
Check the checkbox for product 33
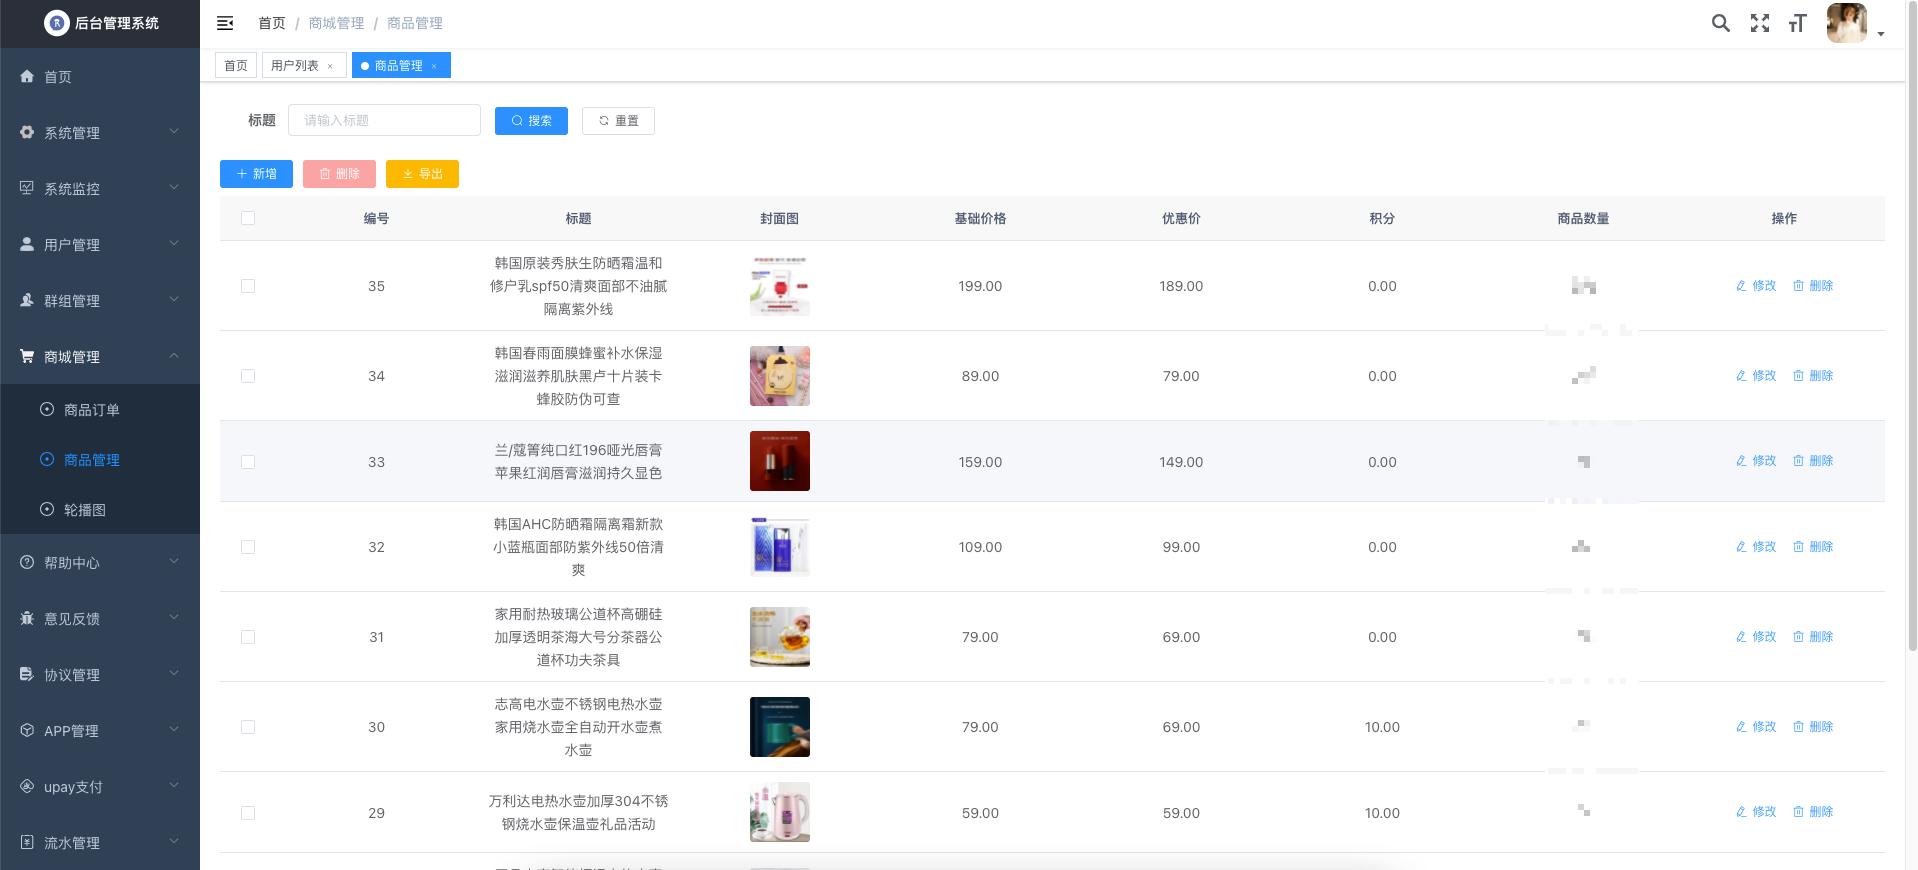(x=248, y=462)
